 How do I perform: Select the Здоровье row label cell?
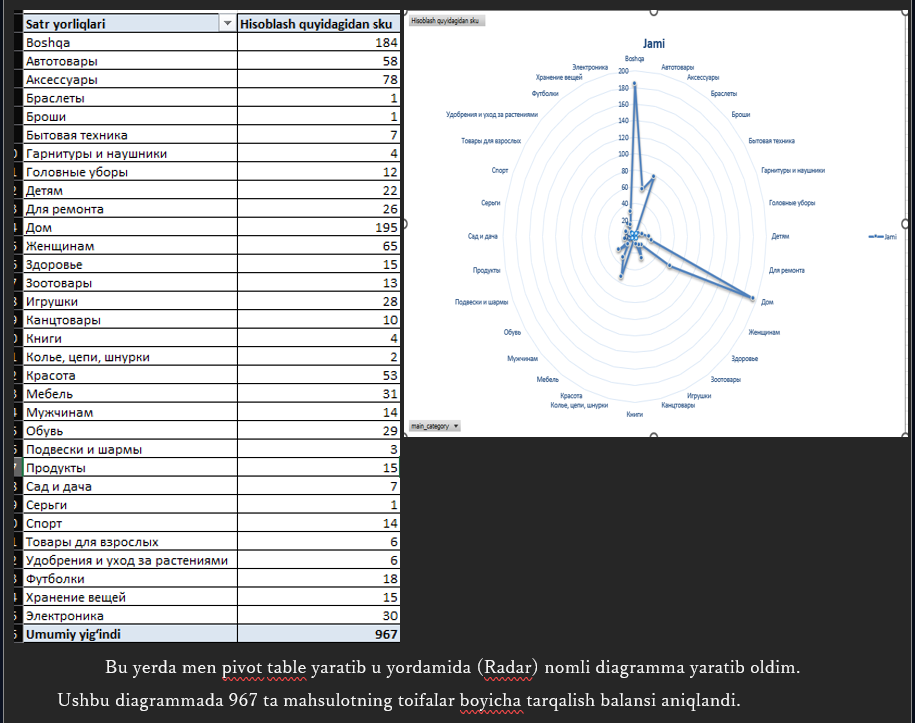pos(130,264)
